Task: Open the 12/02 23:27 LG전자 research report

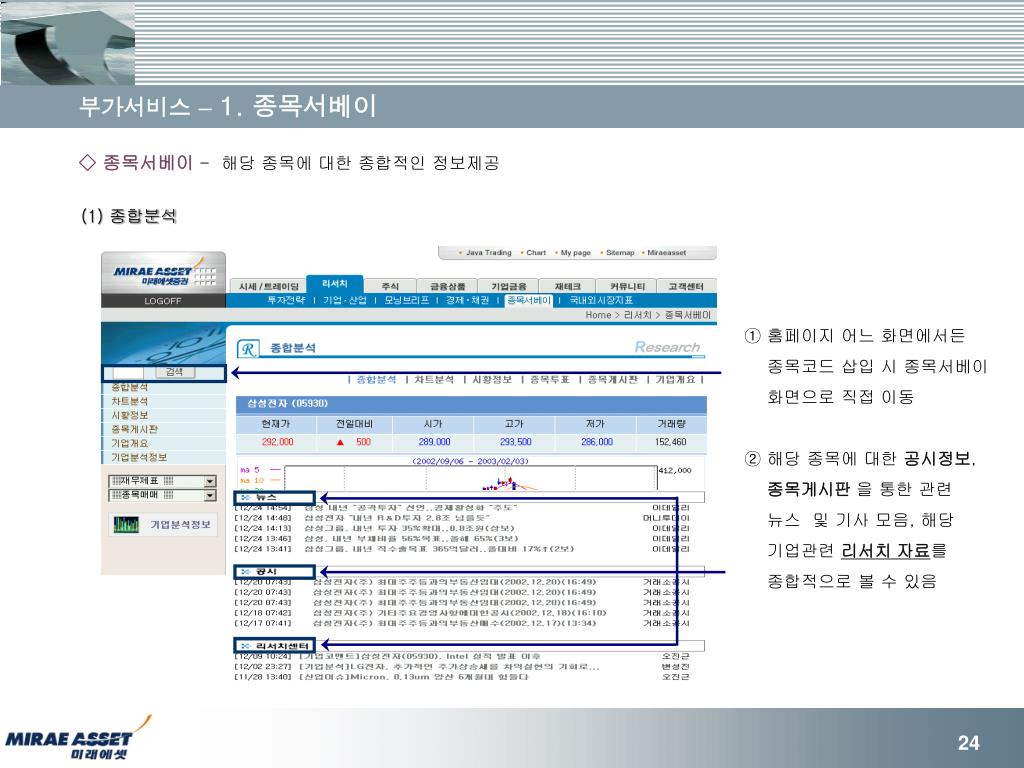Action: pyautogui.click(x=449, y=667)
